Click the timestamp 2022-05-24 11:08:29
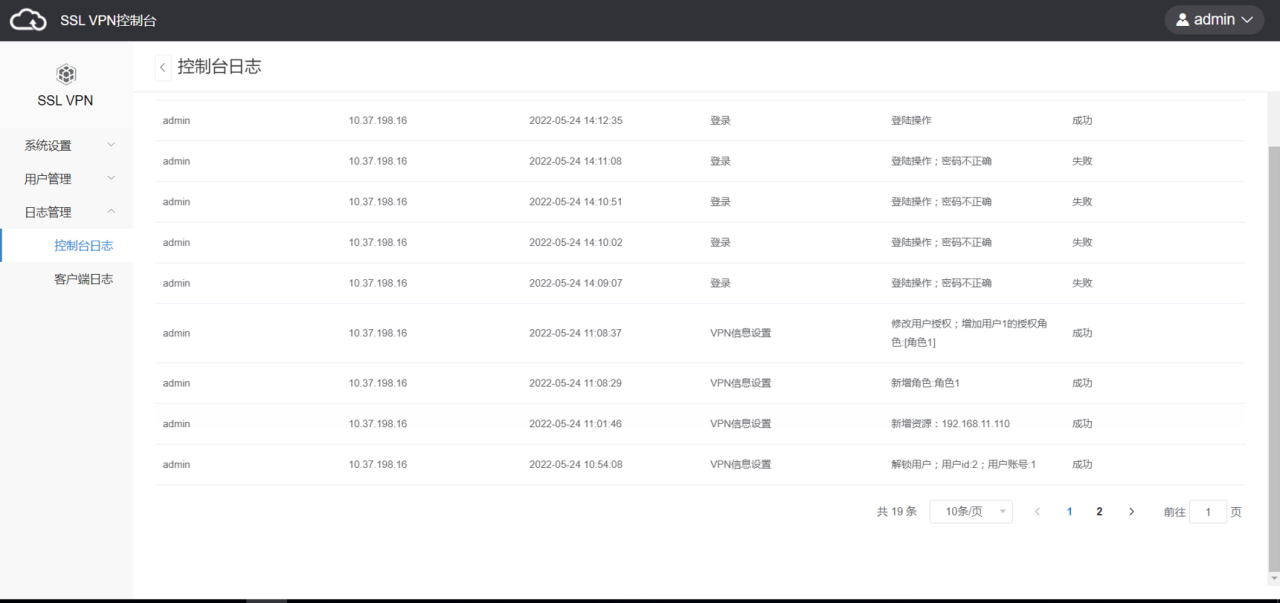This screenshot has width=1280, height=603. click(x=576, y=383)
